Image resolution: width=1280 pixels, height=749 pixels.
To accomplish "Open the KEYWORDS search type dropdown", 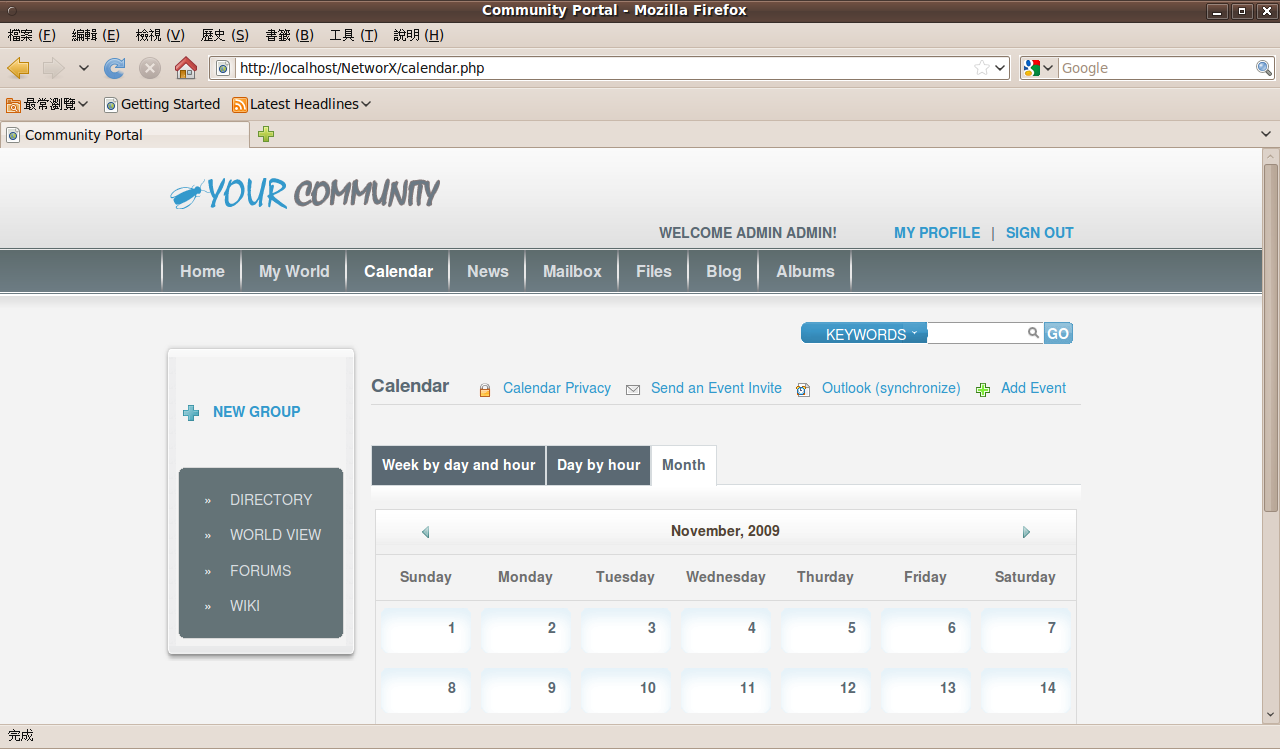I will pyautogui.click(x=864, y=333).
